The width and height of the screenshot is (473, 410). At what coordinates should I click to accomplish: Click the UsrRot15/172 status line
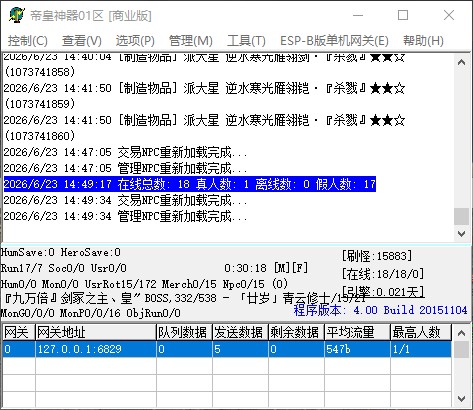pos(144,284)
